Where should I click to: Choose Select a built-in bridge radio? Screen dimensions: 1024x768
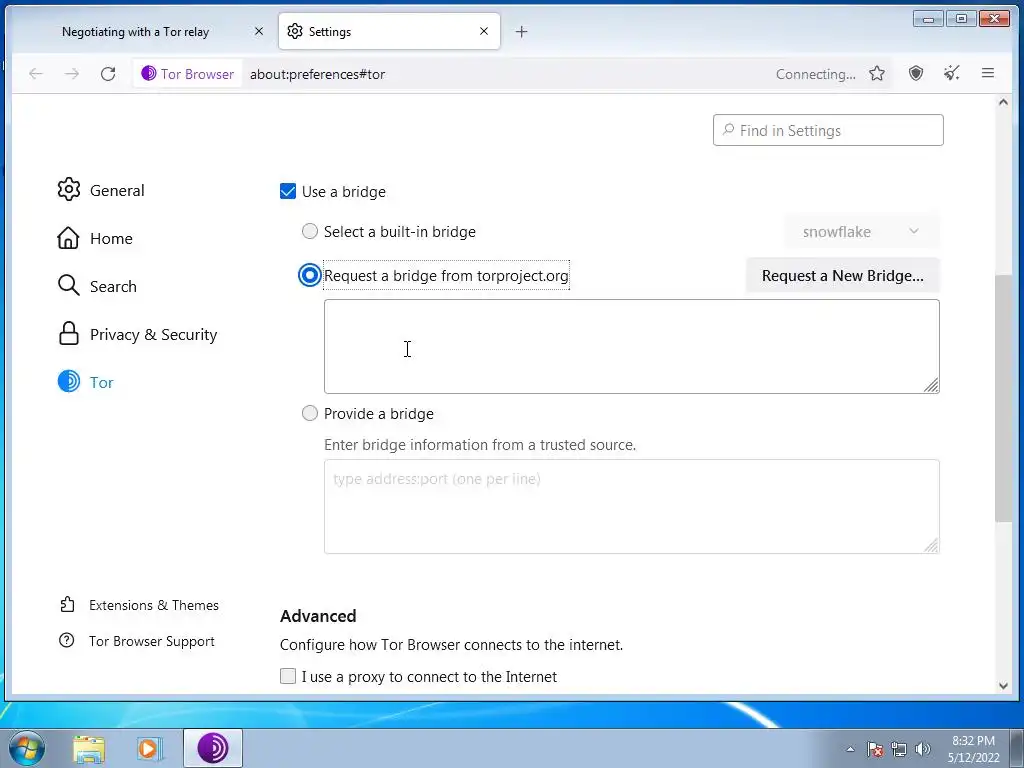pos(310,231)
